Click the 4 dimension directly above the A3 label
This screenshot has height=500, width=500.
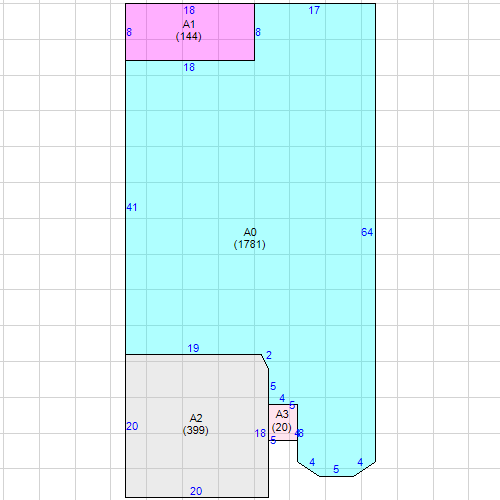(282, 398)
